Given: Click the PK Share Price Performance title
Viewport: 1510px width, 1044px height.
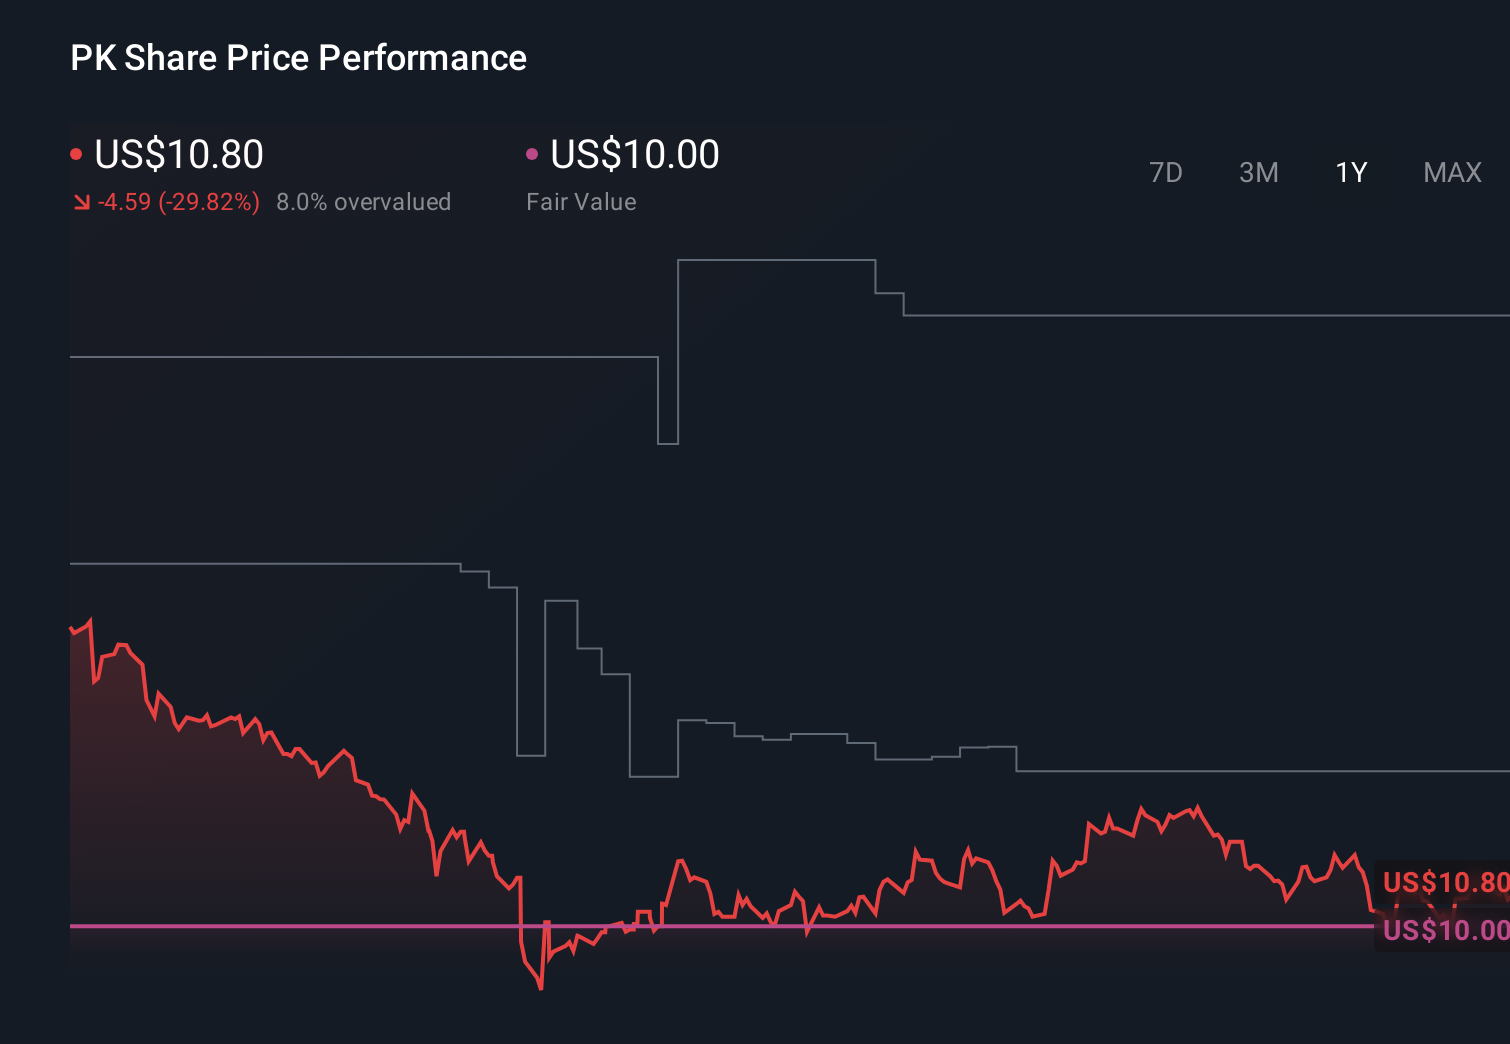Looking at the screenshot, I should 297,58.
